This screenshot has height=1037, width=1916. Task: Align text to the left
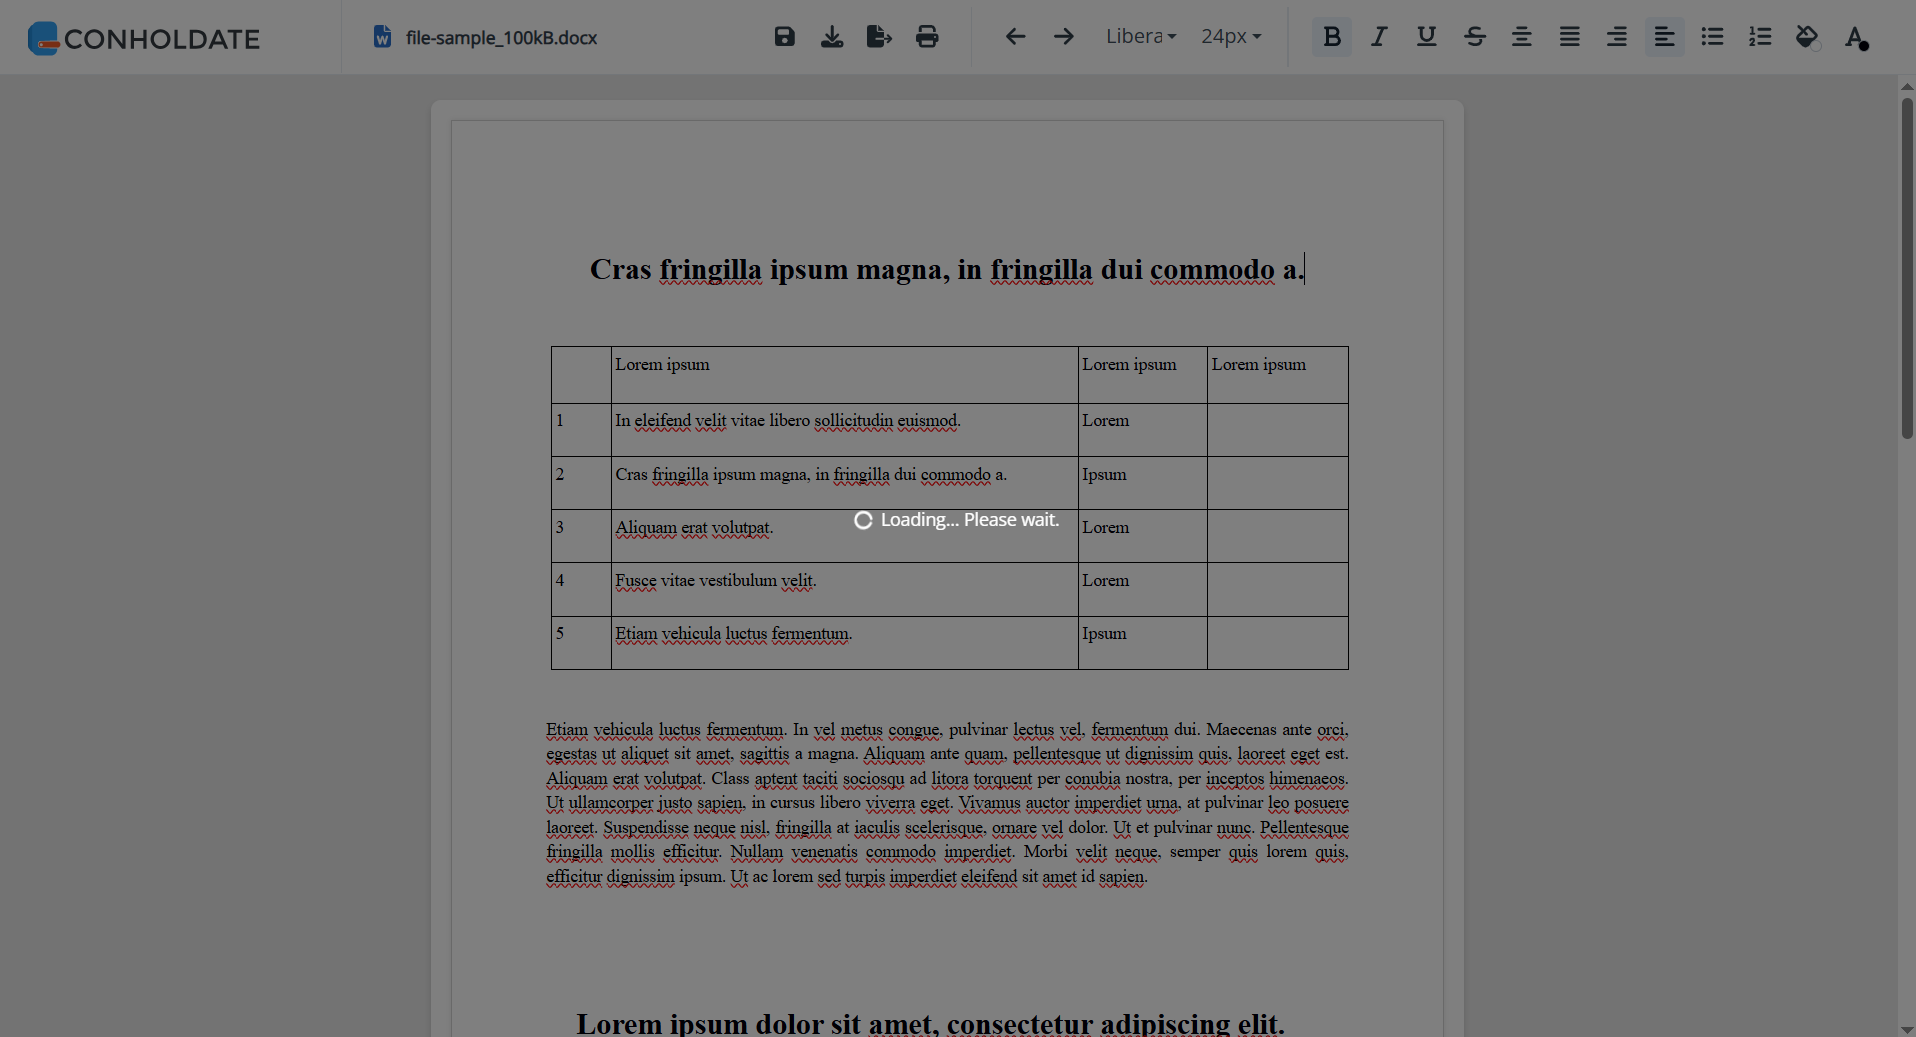[1665, 37]
